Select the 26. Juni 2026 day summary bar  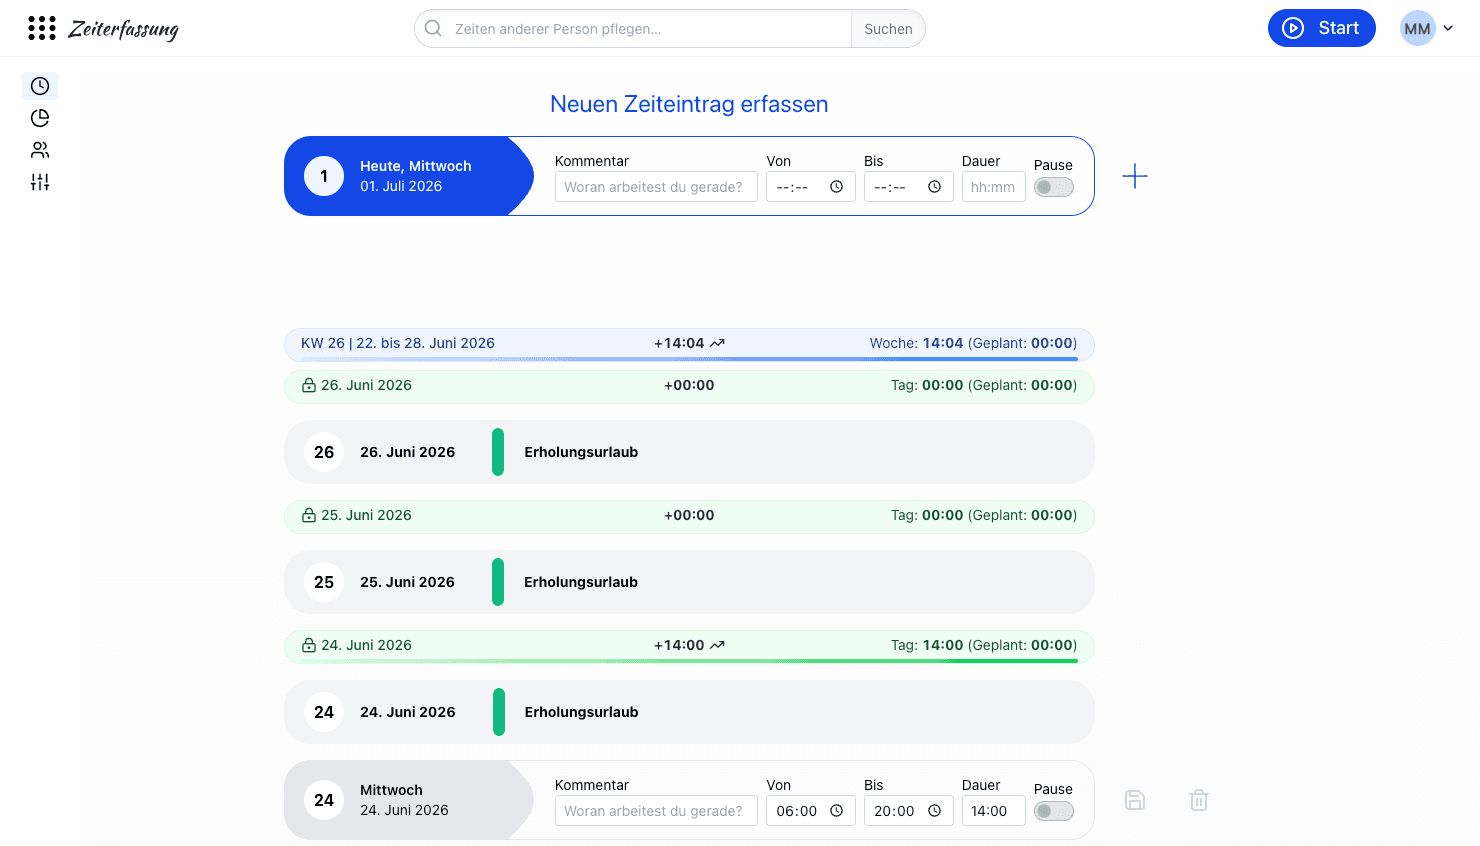pyautogui.click(x=689, y=386)
